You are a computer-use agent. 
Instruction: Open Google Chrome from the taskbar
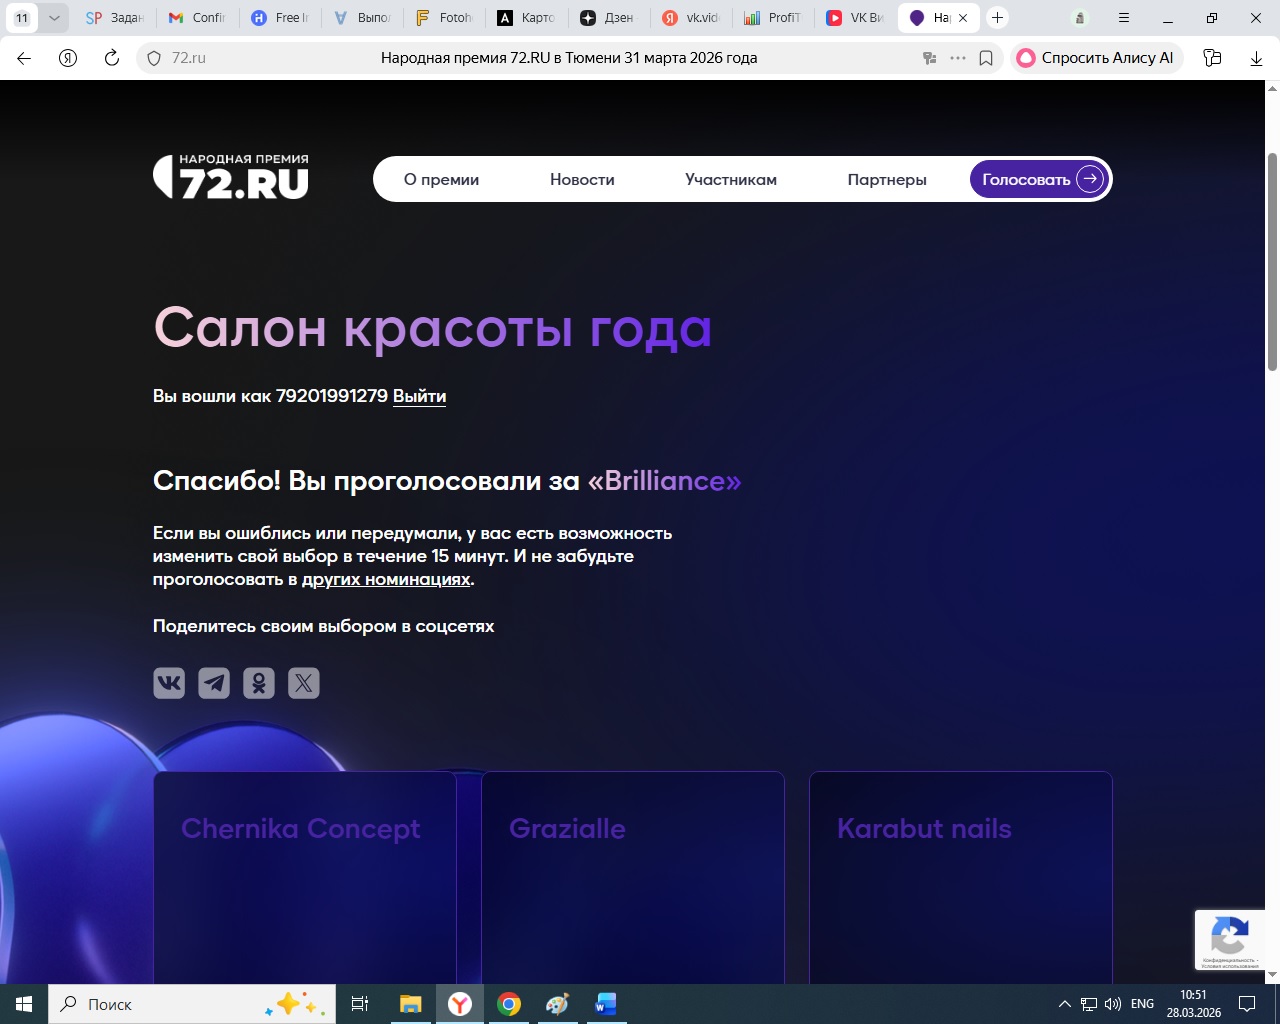509,1004
